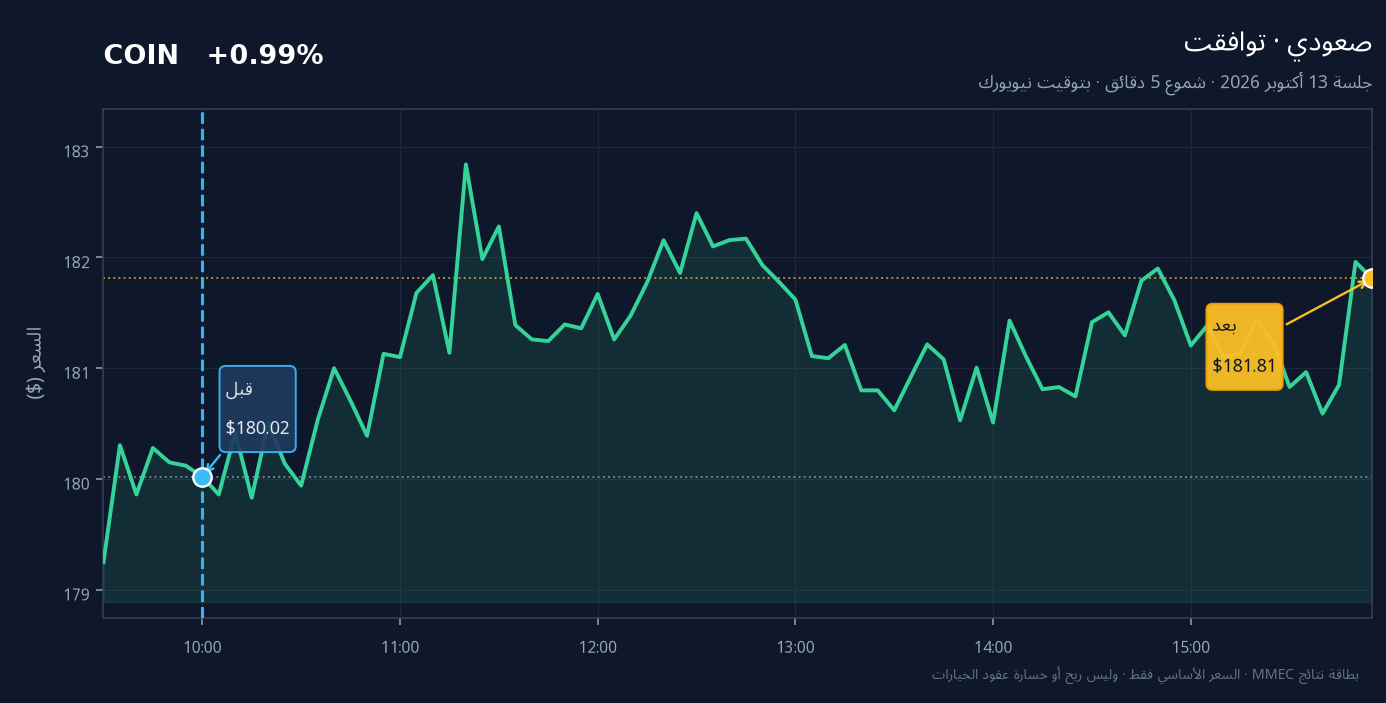Click the 13:00 tick label
This screenshot has height=703, width=1386.
coord(795,647)
